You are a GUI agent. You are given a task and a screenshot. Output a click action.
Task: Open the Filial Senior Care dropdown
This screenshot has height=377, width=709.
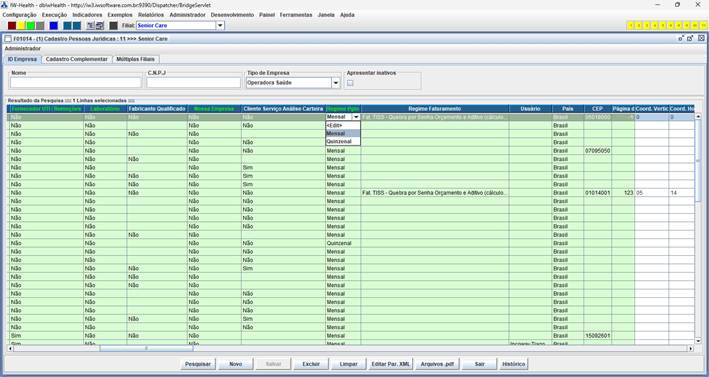(x=220, y=26)
